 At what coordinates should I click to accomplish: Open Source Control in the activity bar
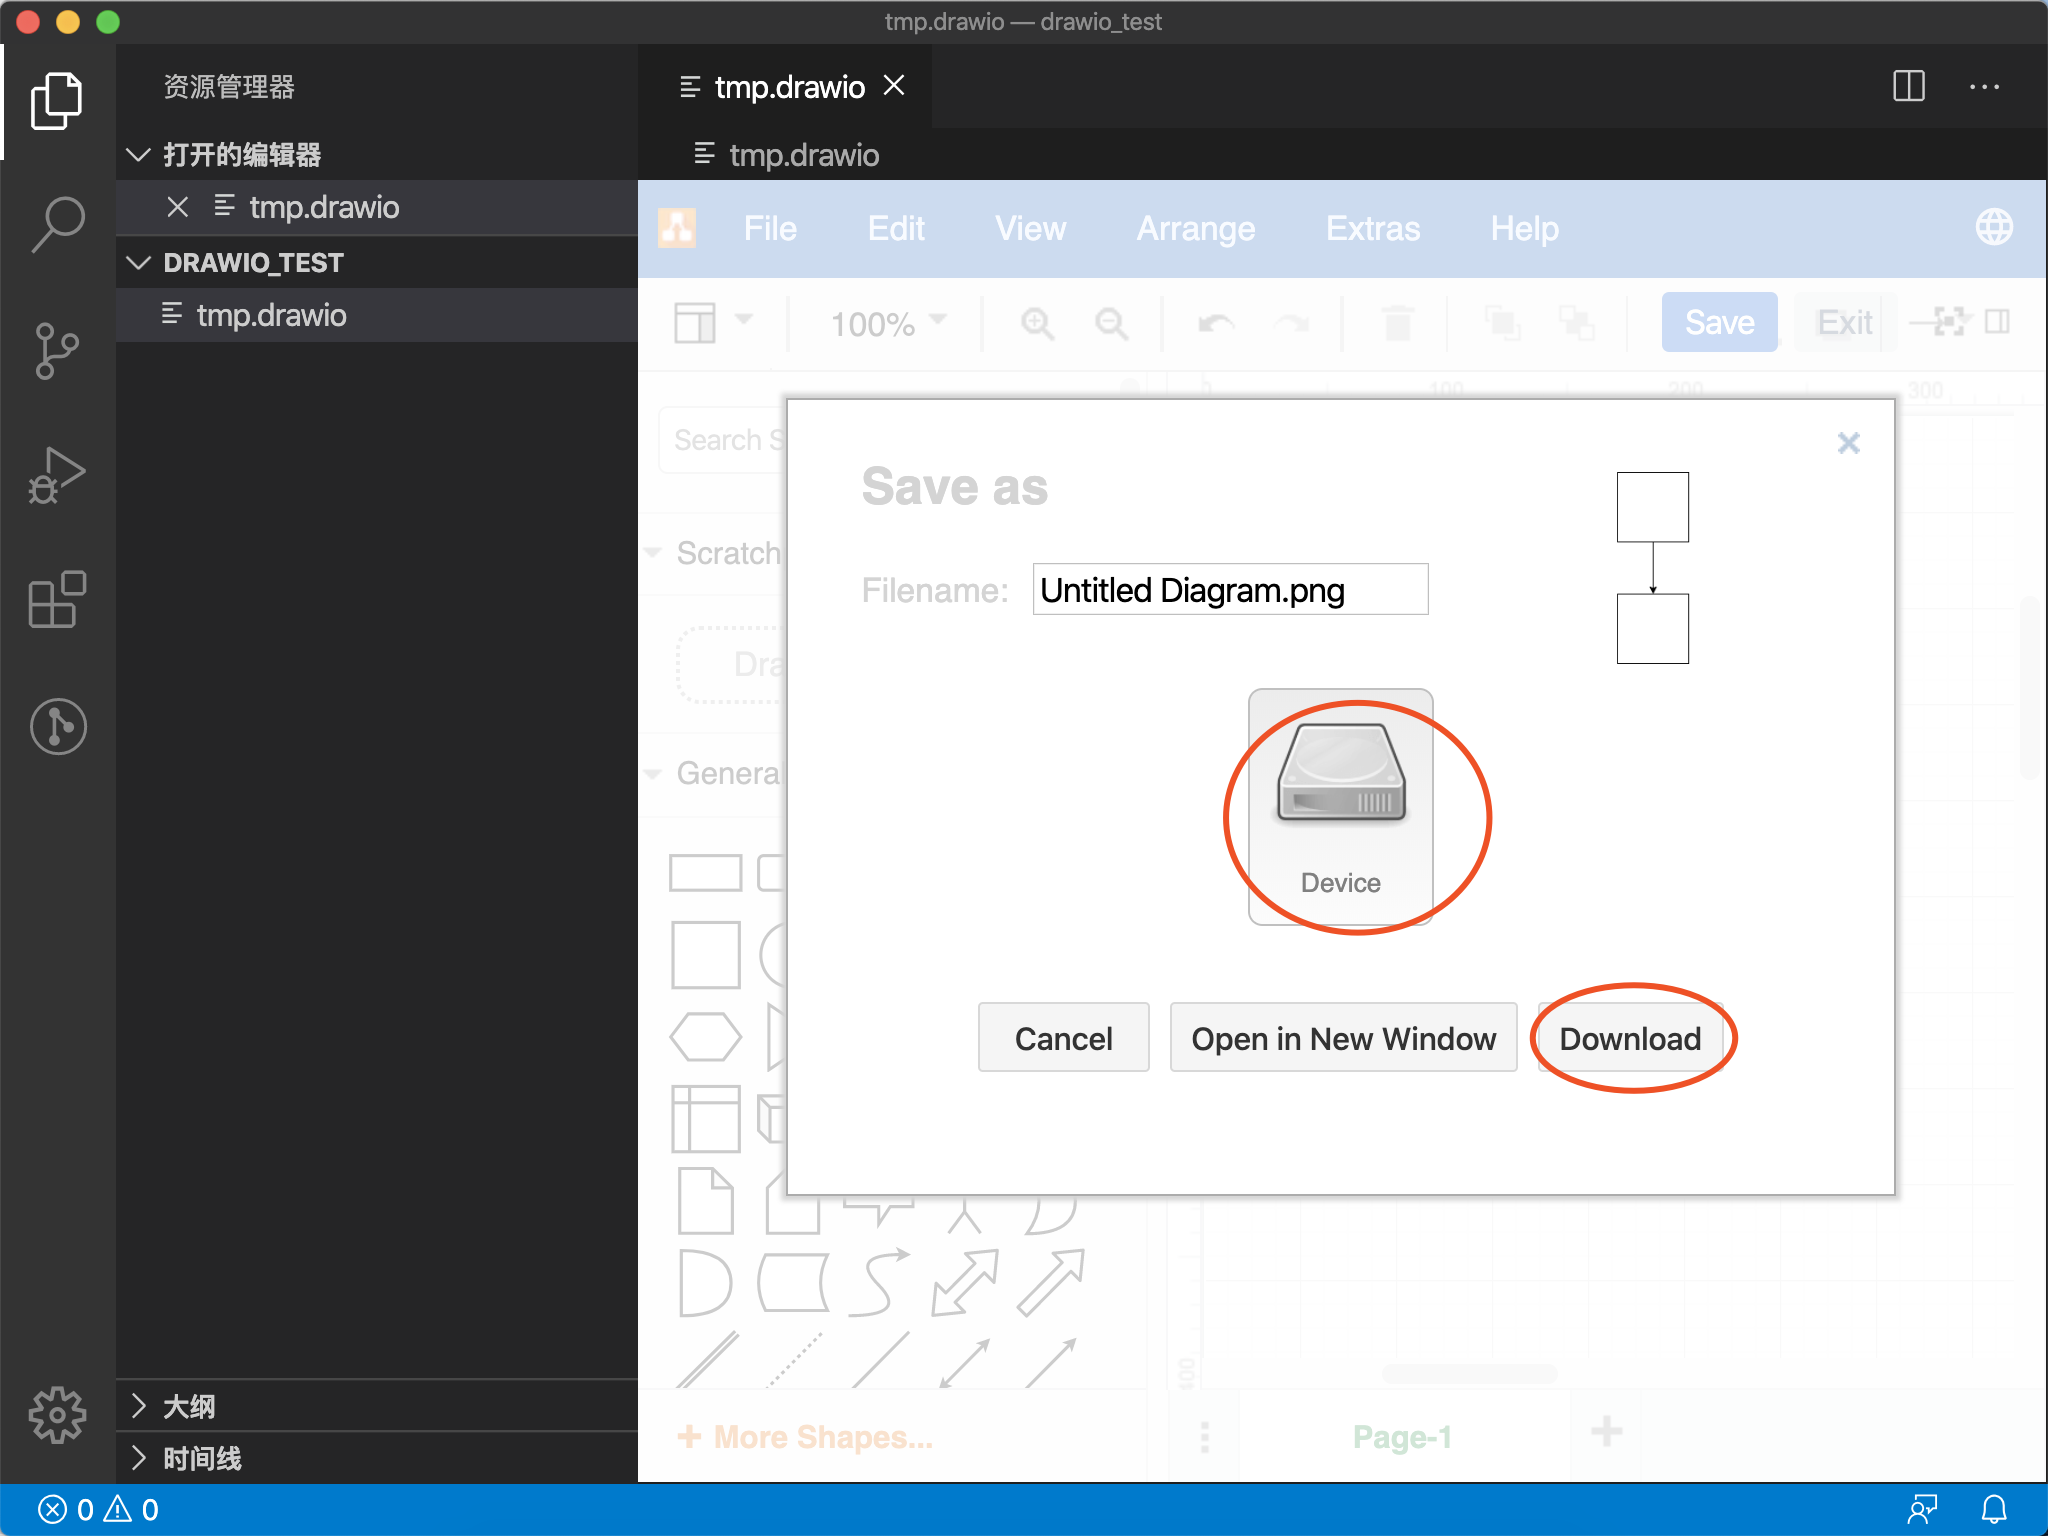tap(57, 350)
